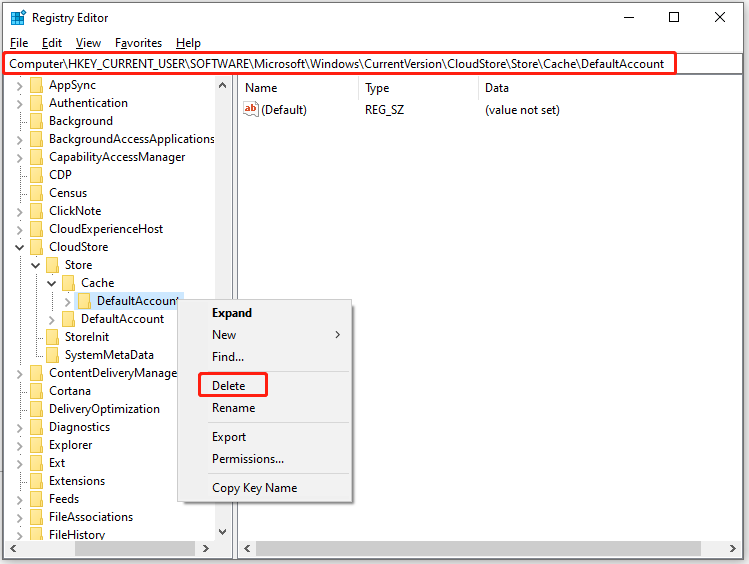Image resolution: width=749 pixels, height=564 pixels.
Task: Click the SystemMetaData folder icon
Action: 53,355
